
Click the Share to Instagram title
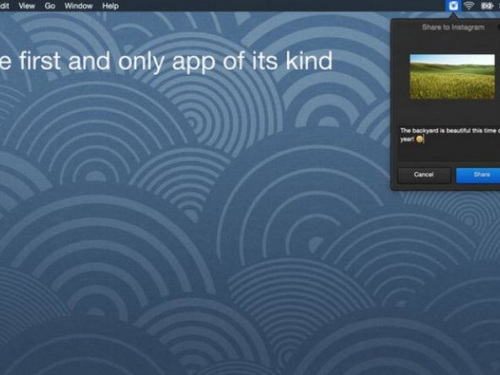coord(453,27)
